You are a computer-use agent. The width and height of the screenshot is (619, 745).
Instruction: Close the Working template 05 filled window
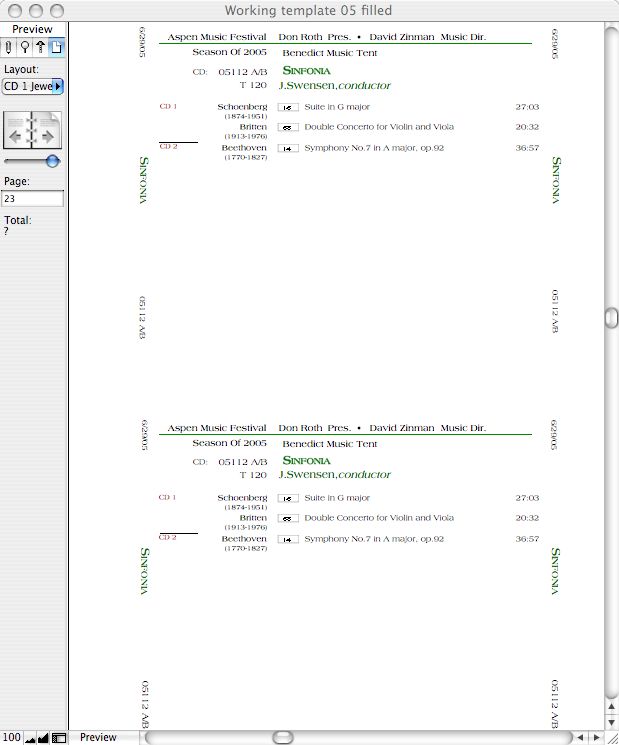click(x=15, y=10)
